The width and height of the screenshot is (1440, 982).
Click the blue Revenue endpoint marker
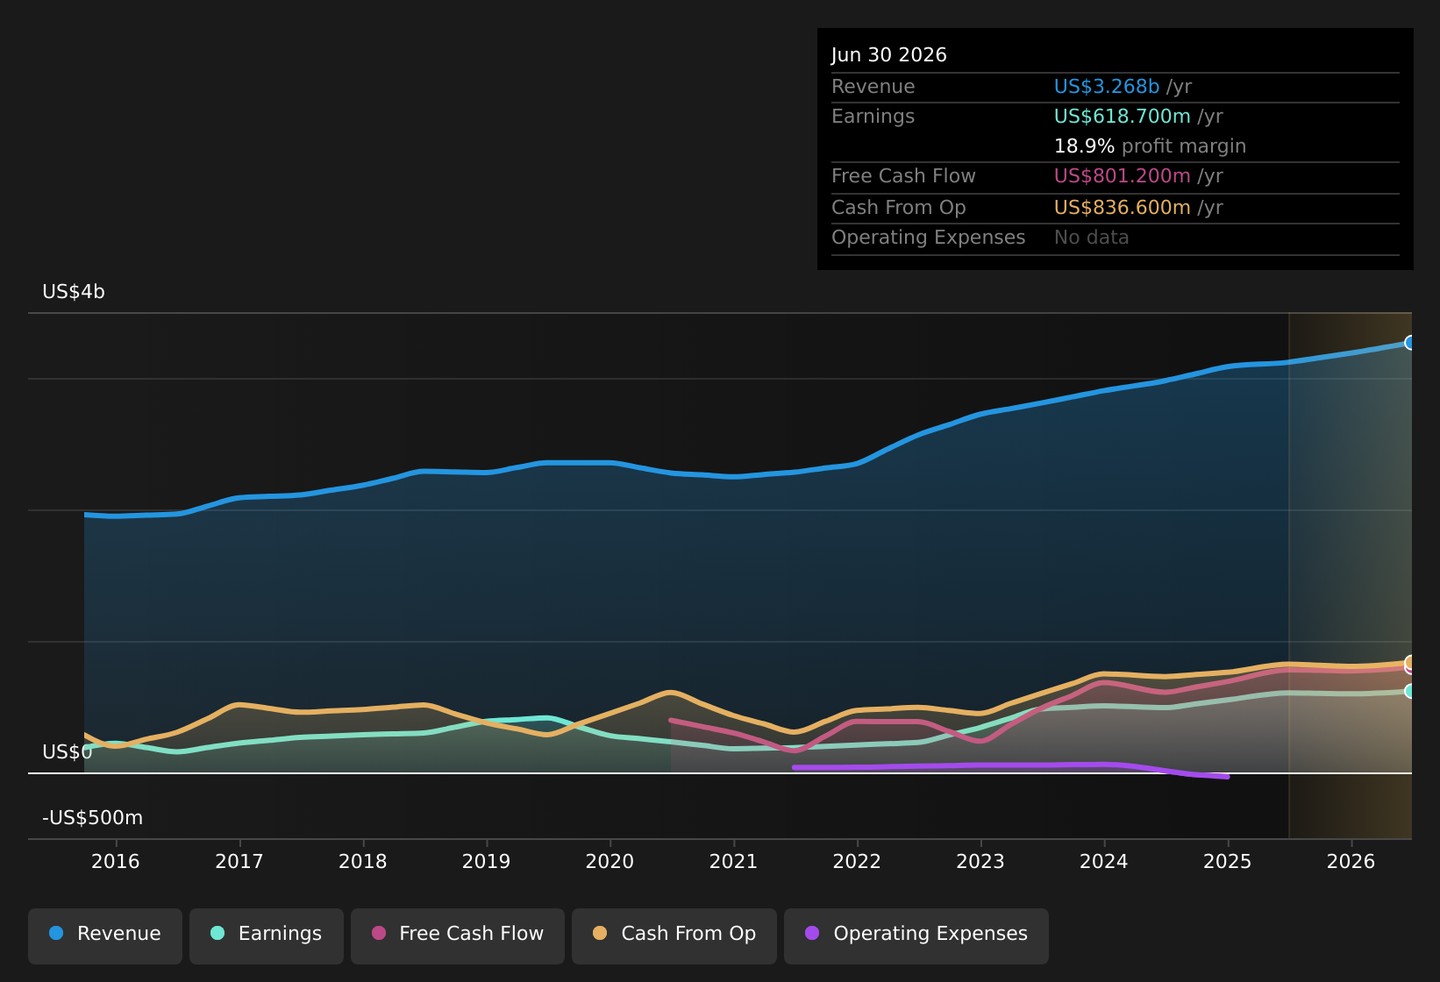(x=1410, y=343)
